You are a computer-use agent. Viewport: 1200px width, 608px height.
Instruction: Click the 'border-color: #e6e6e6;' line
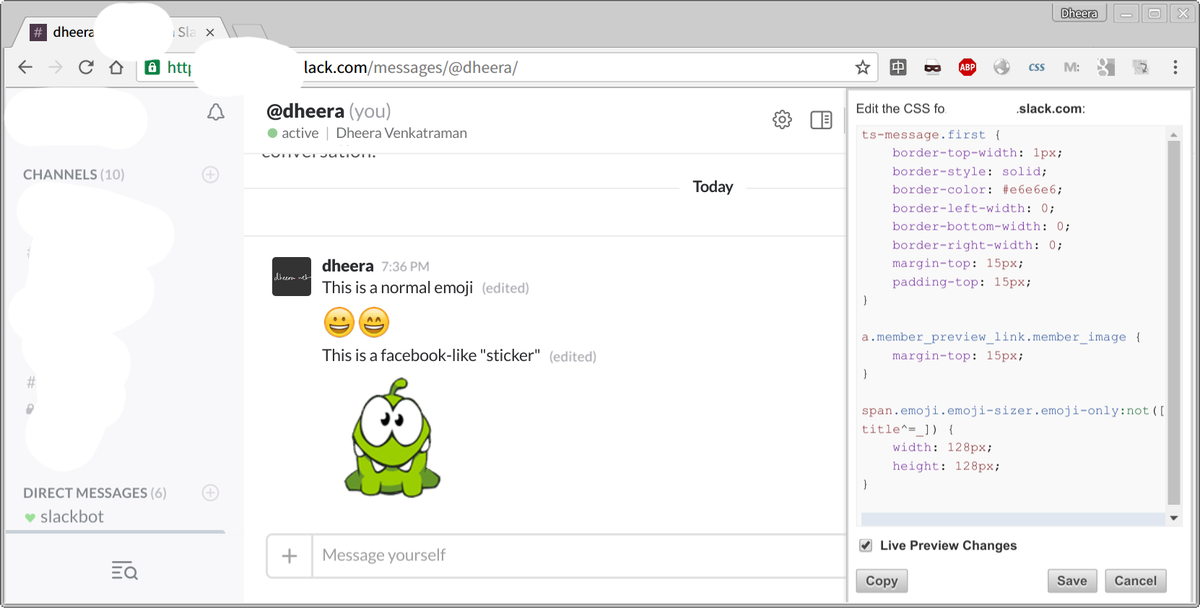click(x=977, y=190)
